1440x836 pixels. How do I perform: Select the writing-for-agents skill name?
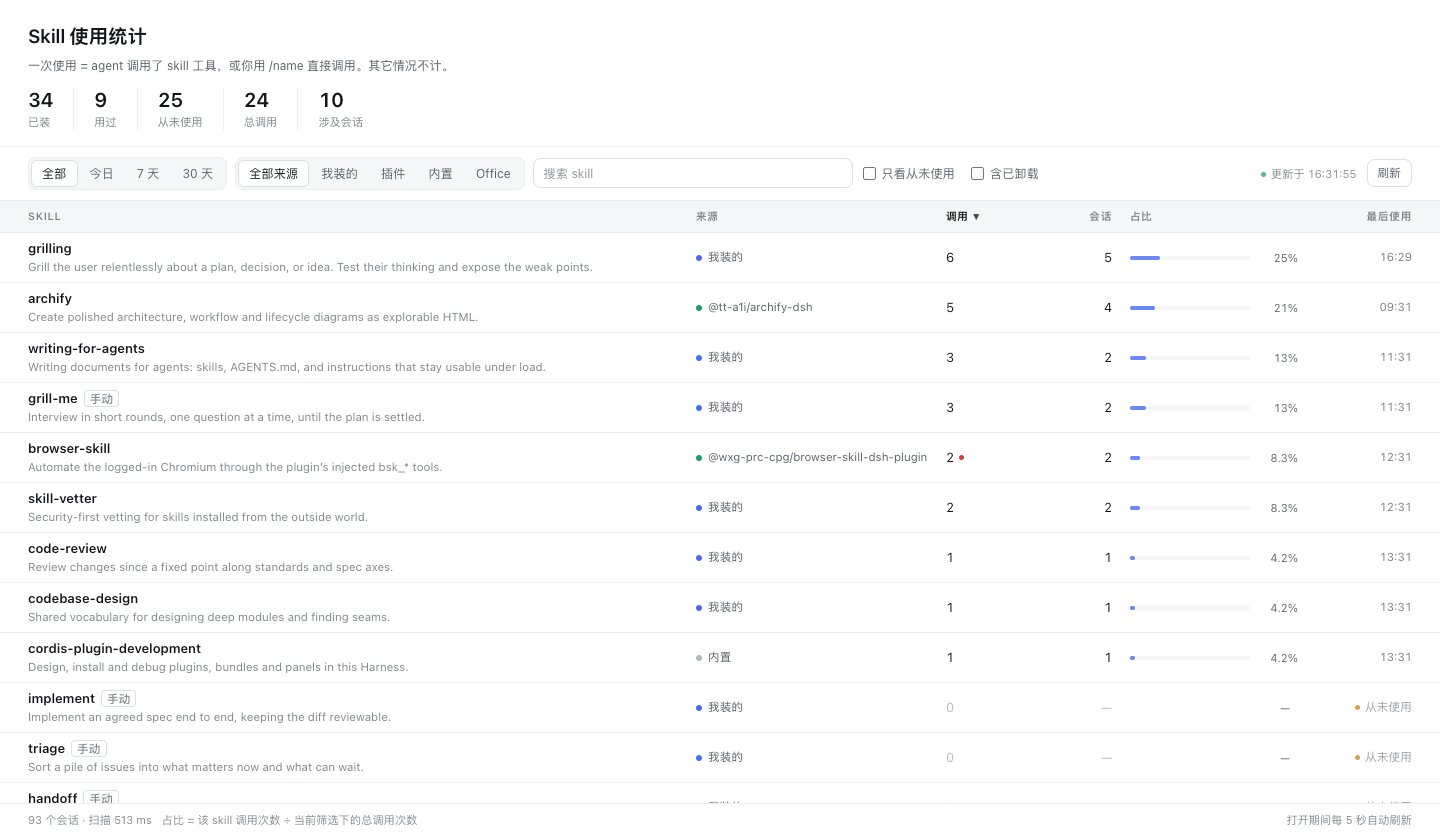(x=86, y=348)
